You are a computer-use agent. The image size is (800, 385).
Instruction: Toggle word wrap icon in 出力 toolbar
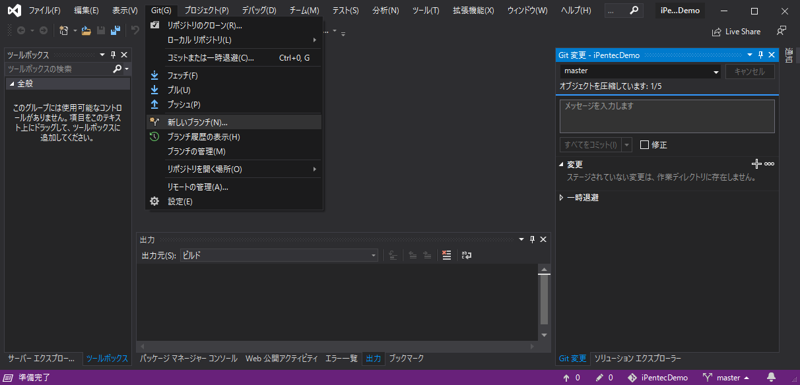[x=466, y=255]
